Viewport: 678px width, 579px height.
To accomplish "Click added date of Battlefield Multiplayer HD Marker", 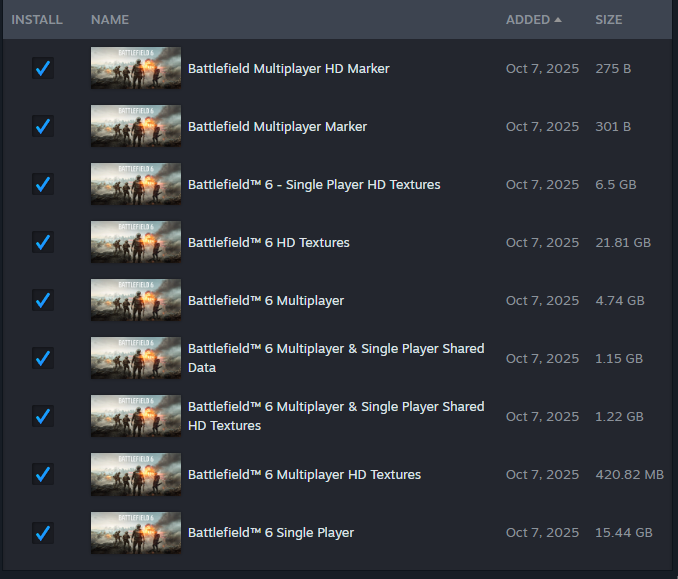I will 542,69.
